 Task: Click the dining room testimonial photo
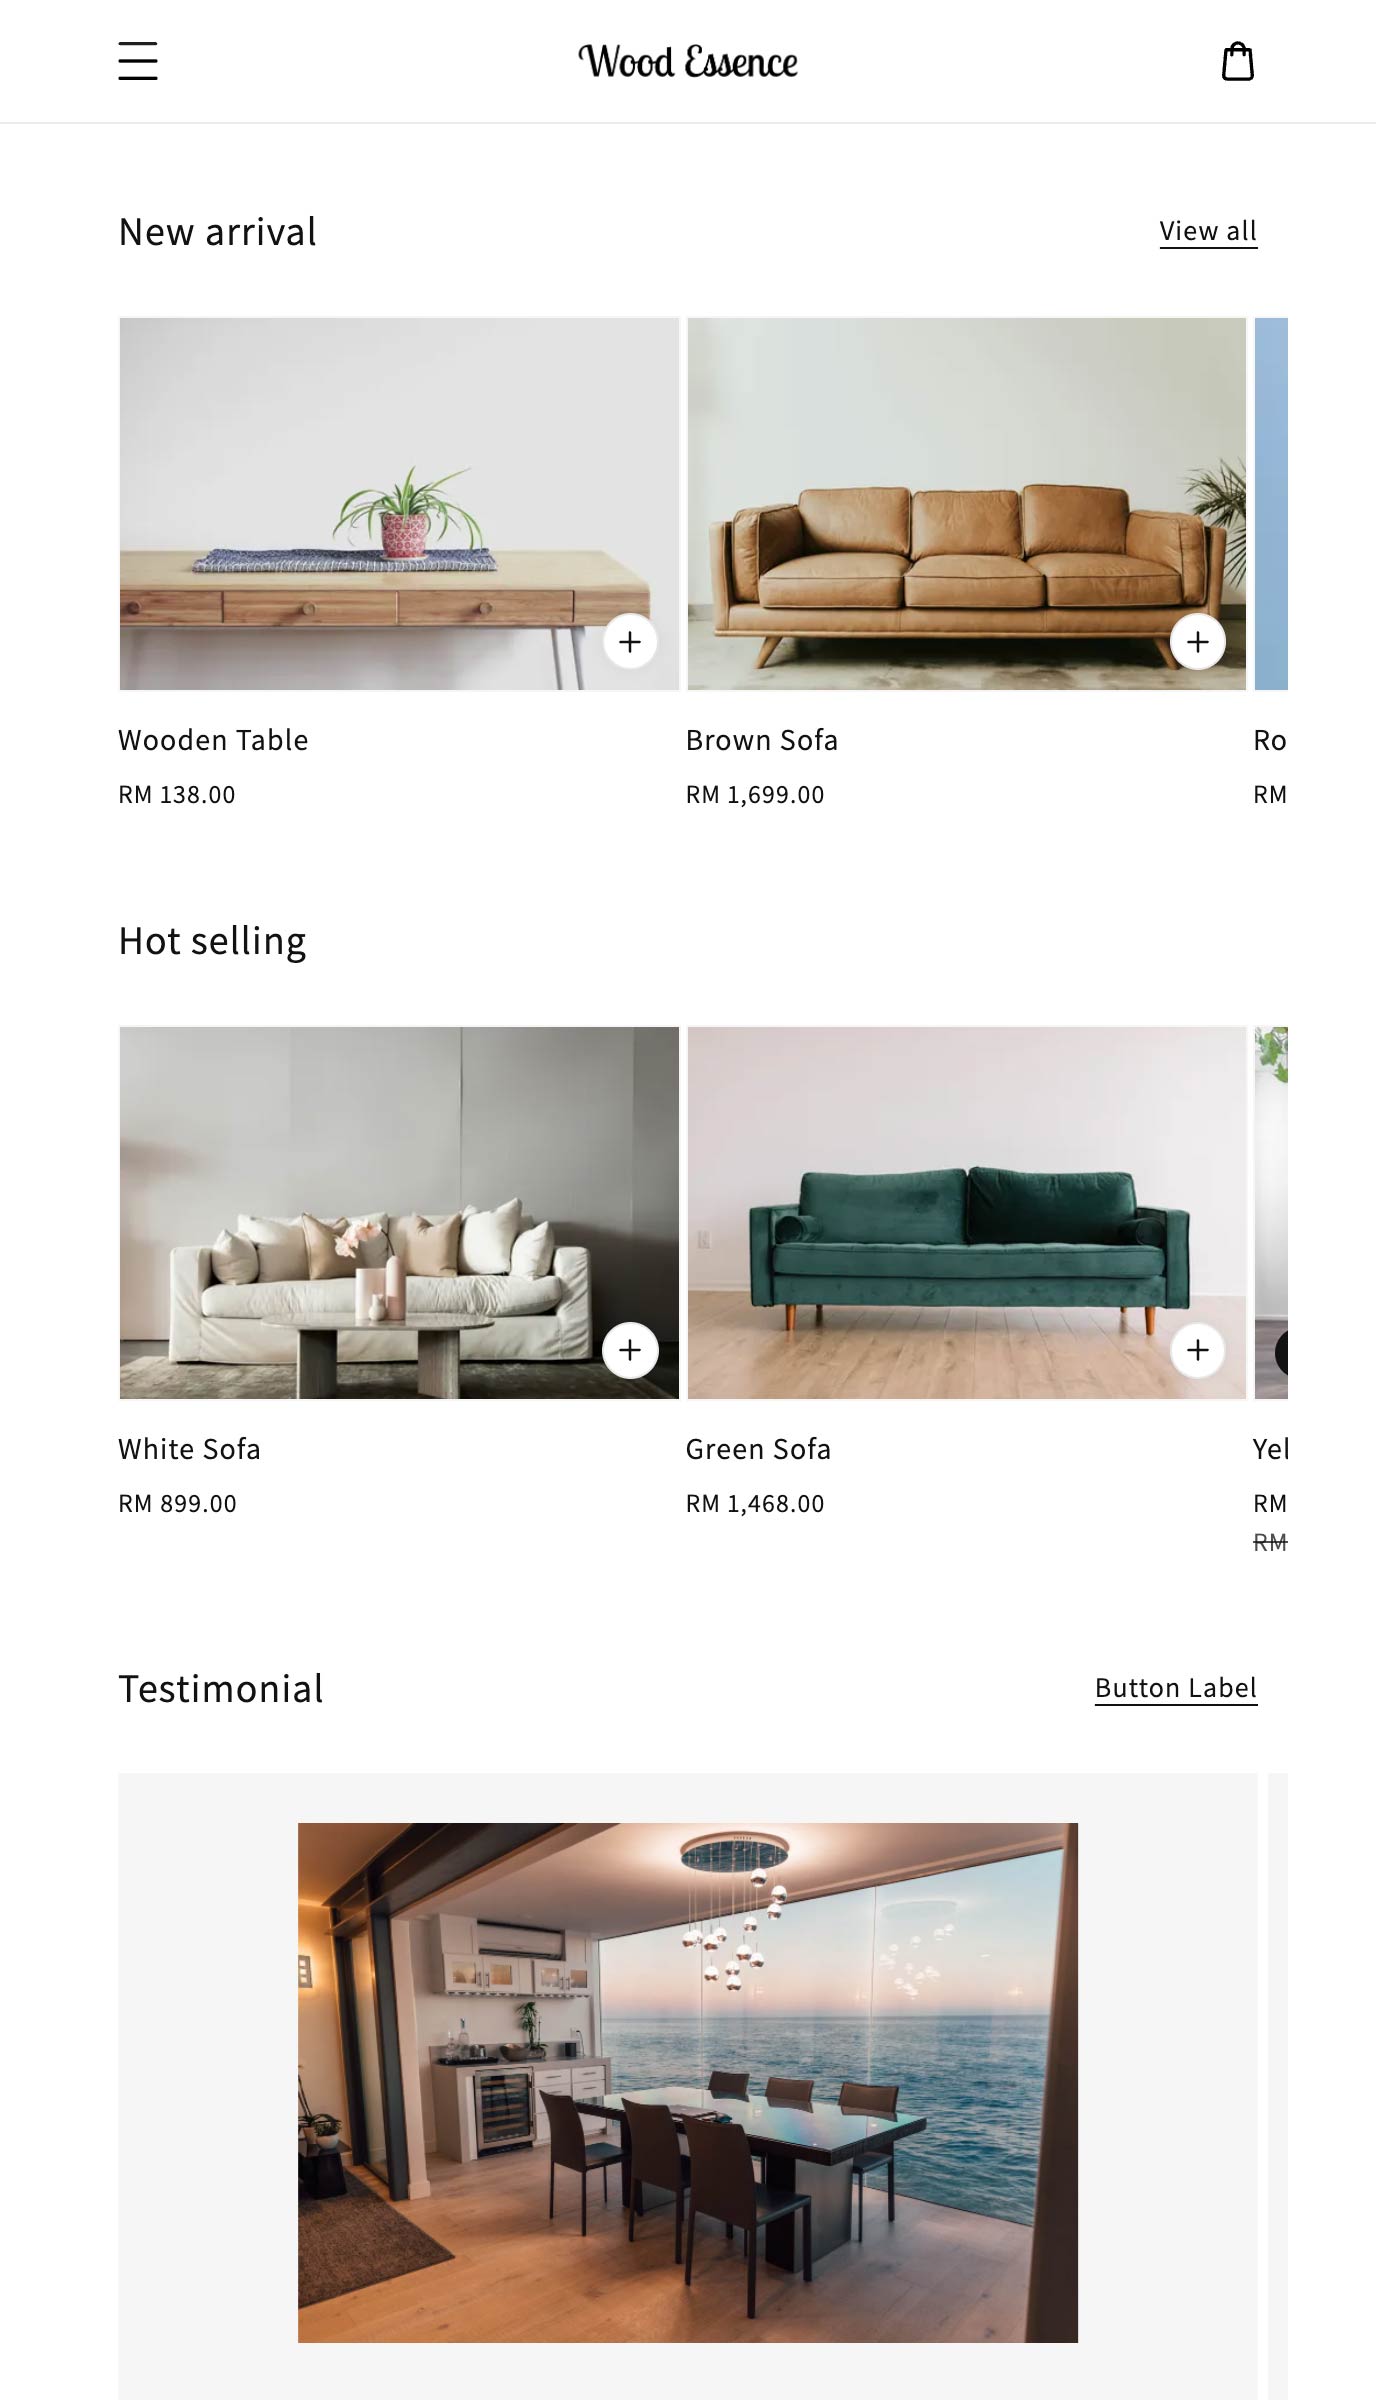tap(688, 2083)
